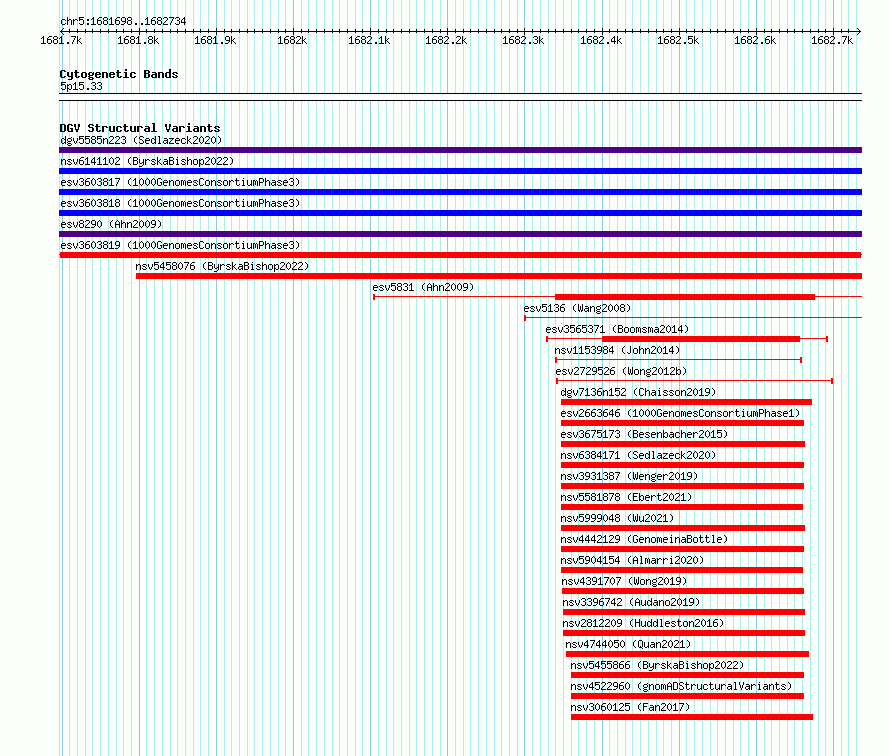Click the dark purple esv8290 feature bar
The image size is (890, 756).
pyautogui.click(x=460, y=234)
